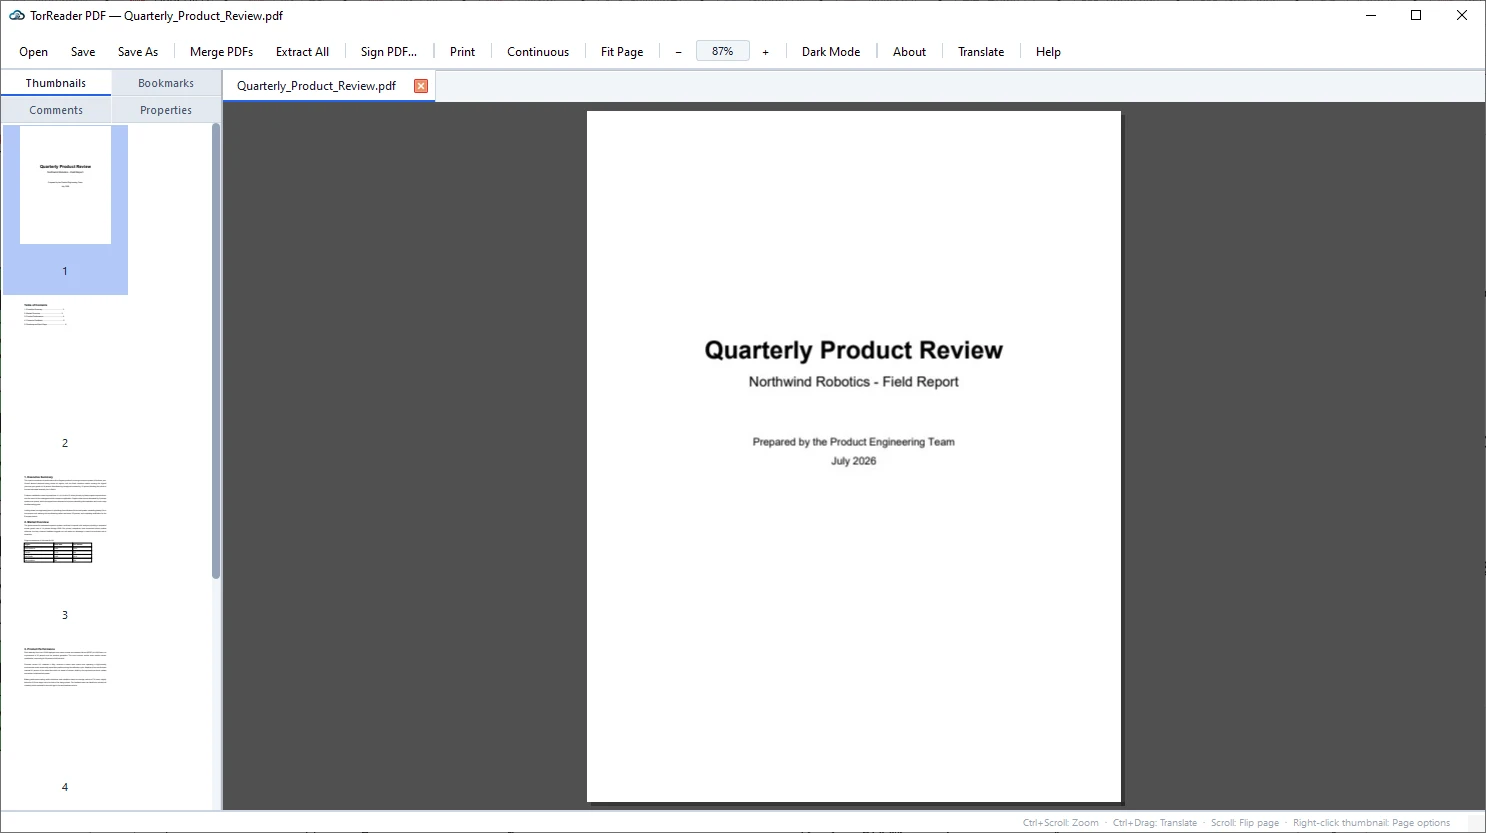Open the Comments tab
1486x833 pixels.
point(56,110)
